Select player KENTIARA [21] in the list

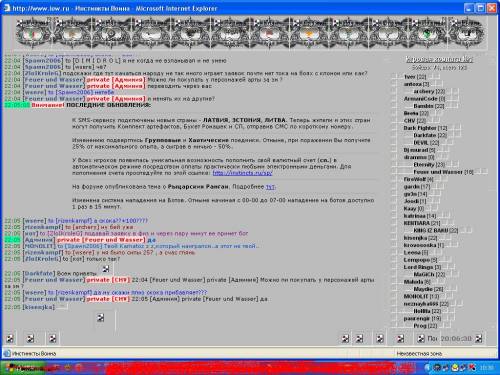pyautogui.click(x=422, y=223)
